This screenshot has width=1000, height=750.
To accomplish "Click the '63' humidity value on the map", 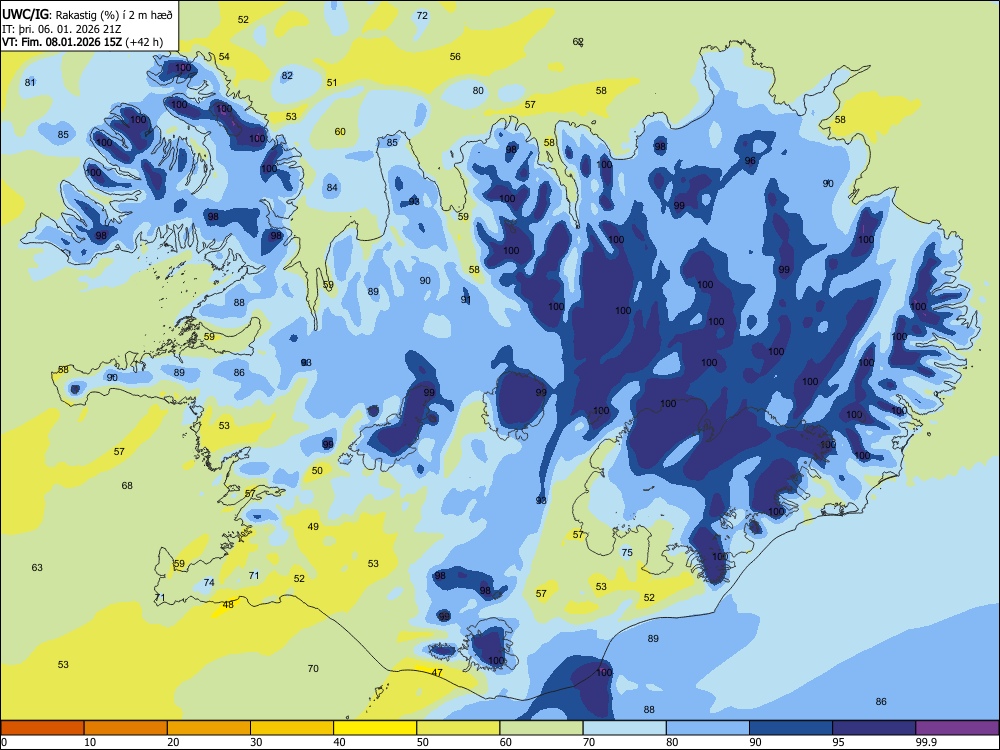I will 37,567.
